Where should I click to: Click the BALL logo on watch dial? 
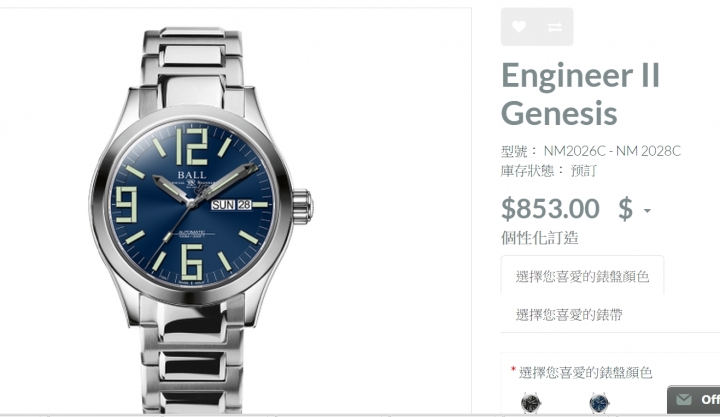[x=192, y=175]
